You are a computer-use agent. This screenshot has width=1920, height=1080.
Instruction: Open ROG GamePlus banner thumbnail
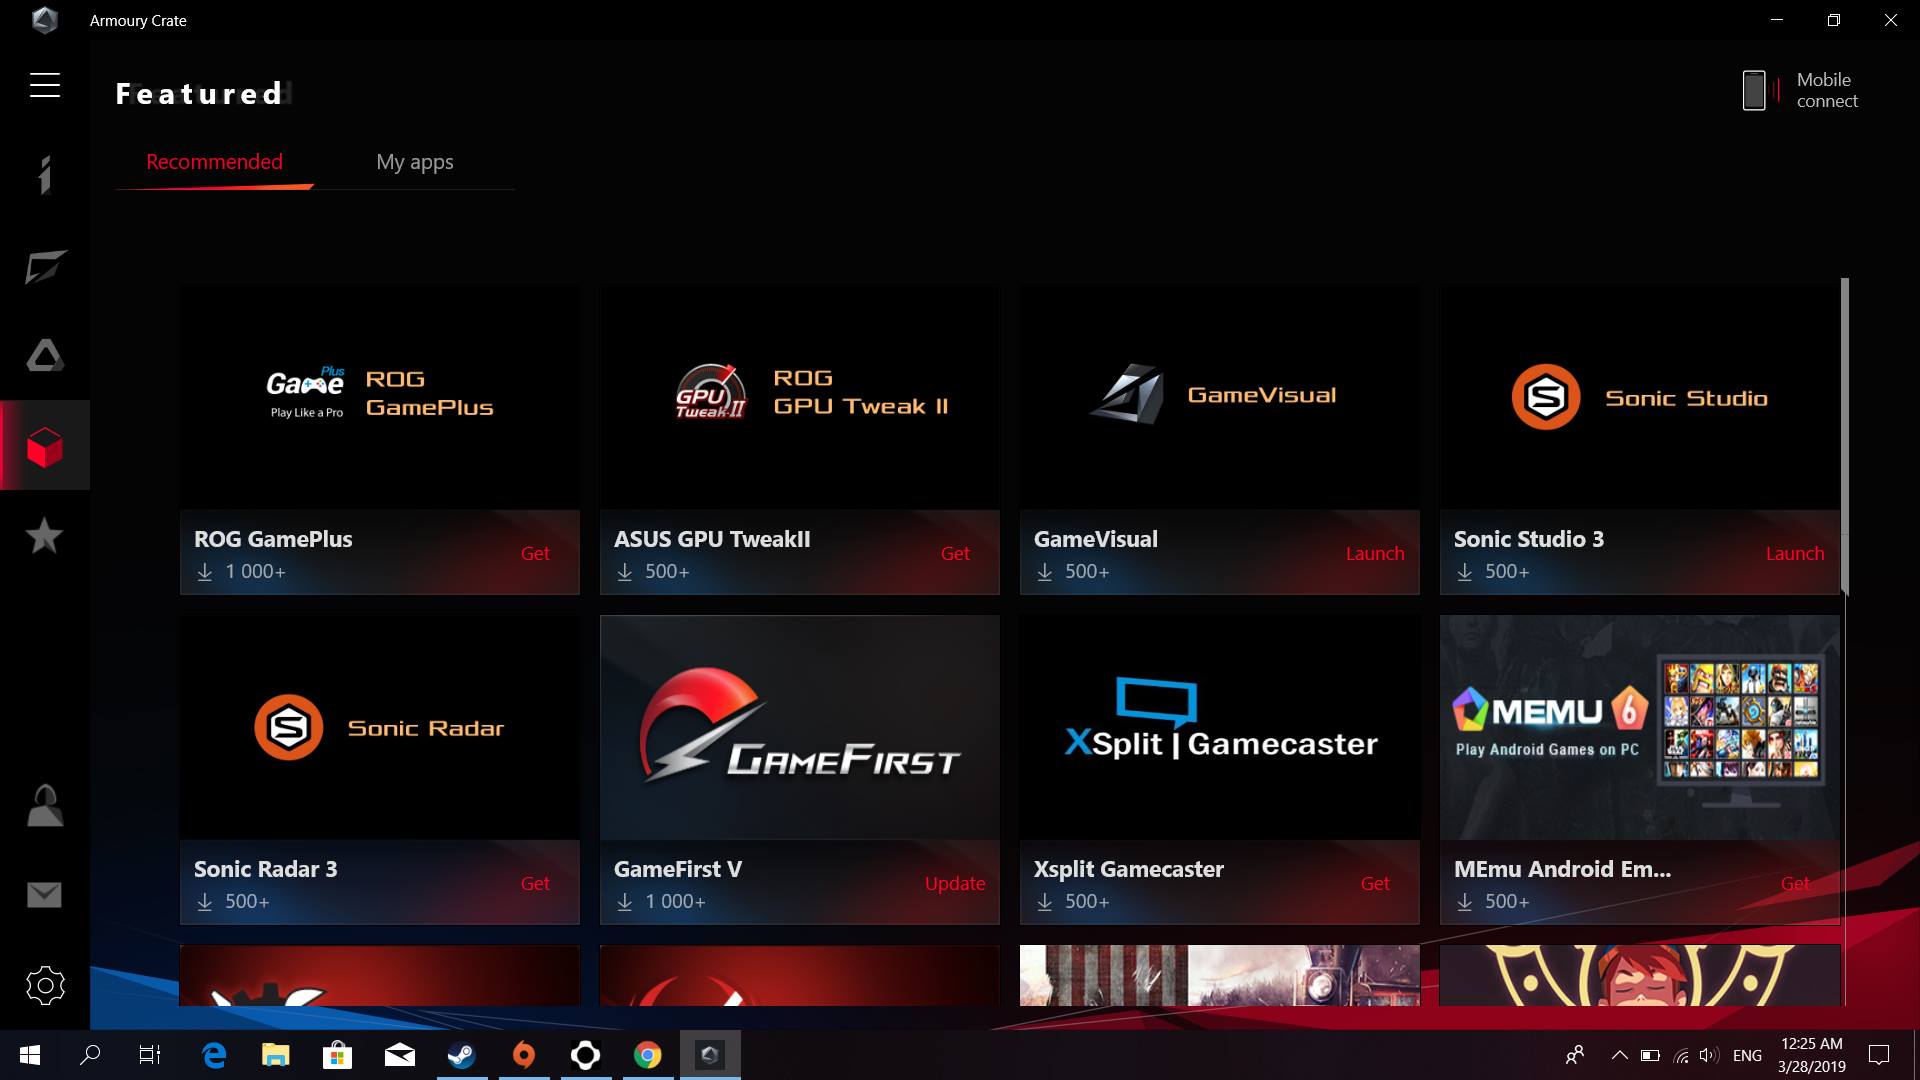[x=380, y=397]
